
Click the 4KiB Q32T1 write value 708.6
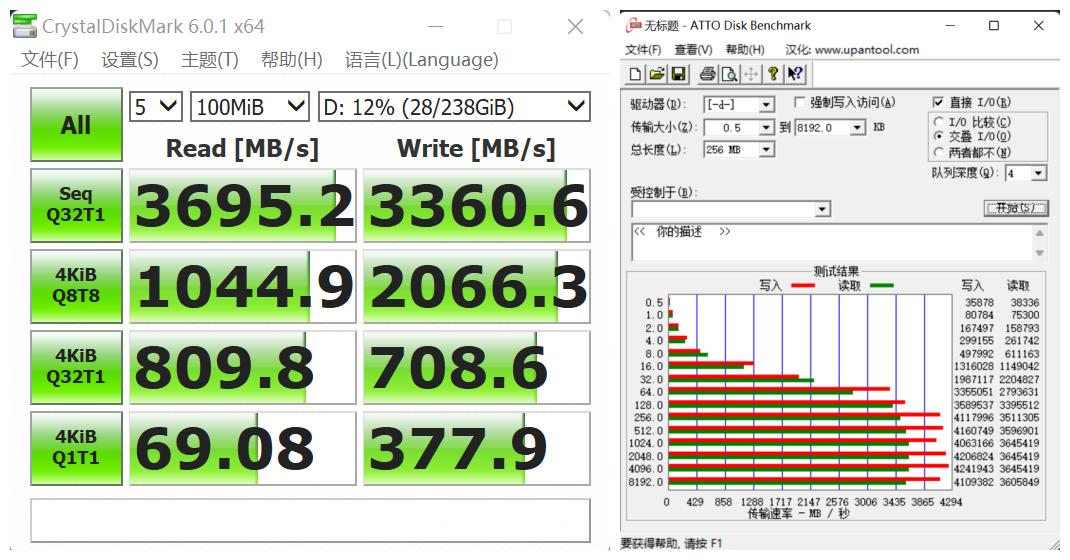click(x=477, y=367)
